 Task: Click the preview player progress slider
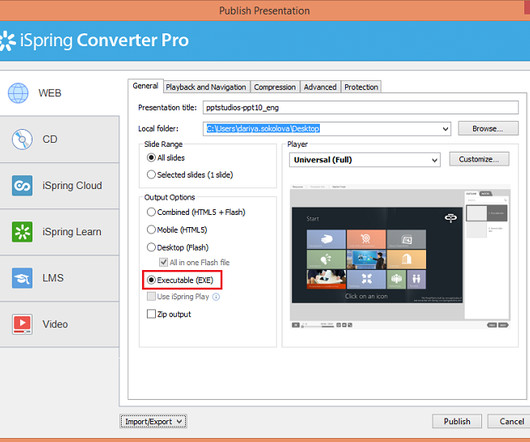pos(317,325)
